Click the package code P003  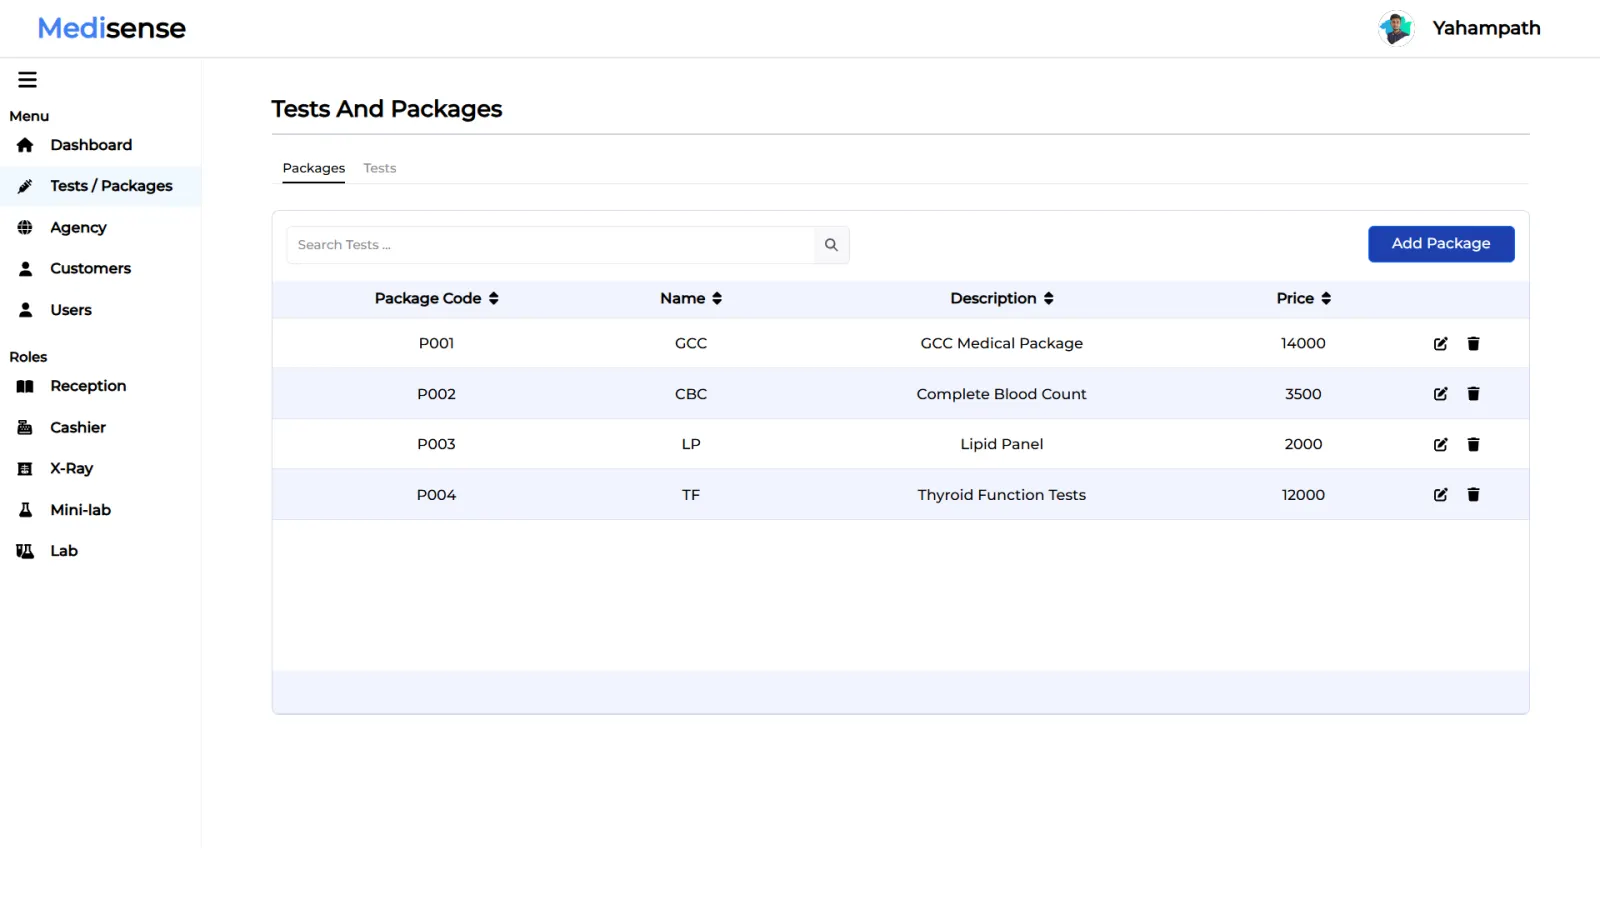click(x=436, y=445)
